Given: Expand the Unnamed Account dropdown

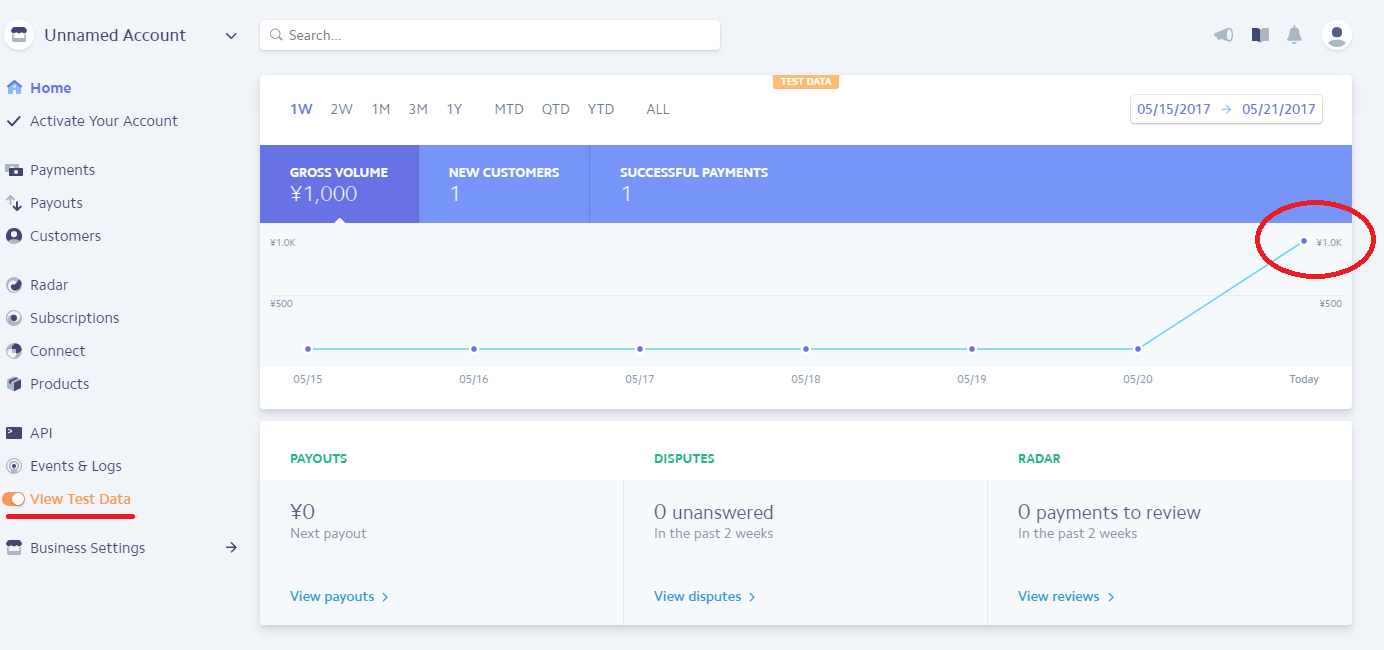Looking at the screenshot, I should coord(231,36).
